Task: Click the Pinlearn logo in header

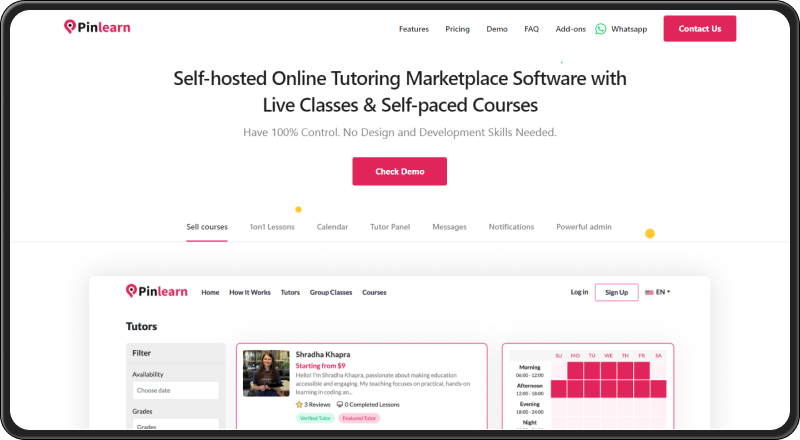Action: tap(97, 28)
